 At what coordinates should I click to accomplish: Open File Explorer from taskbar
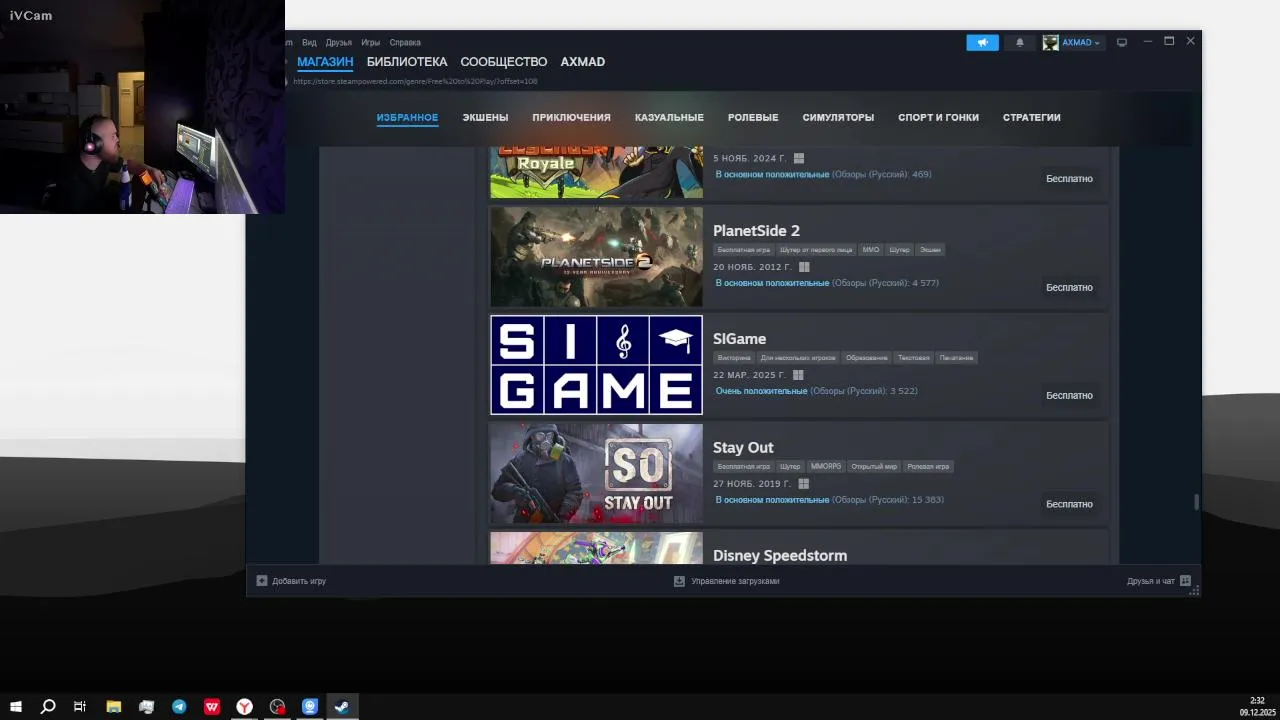pyautogui.click(x=114, y=706)
